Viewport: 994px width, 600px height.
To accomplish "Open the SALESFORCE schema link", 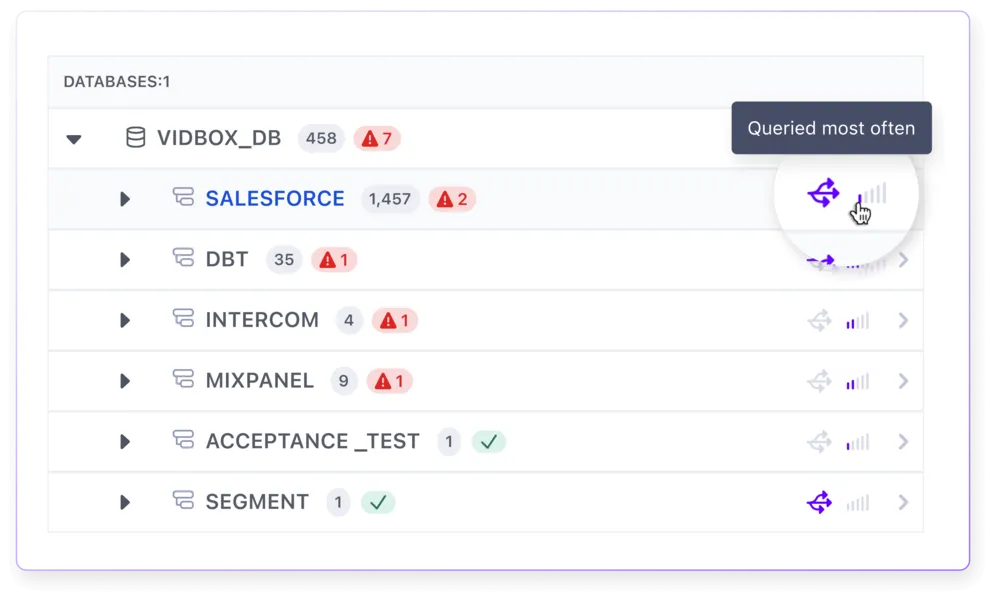I will pos(274,198).
